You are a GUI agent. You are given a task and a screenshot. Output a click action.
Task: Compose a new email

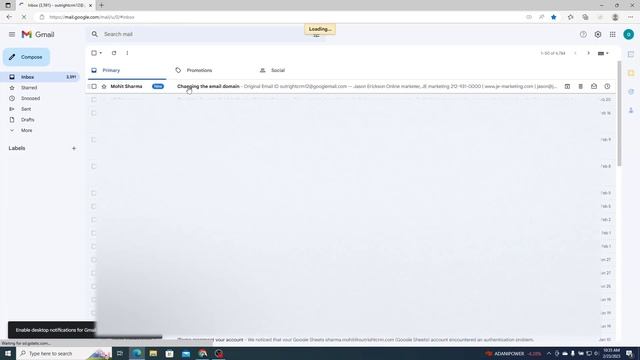[27, 57]
